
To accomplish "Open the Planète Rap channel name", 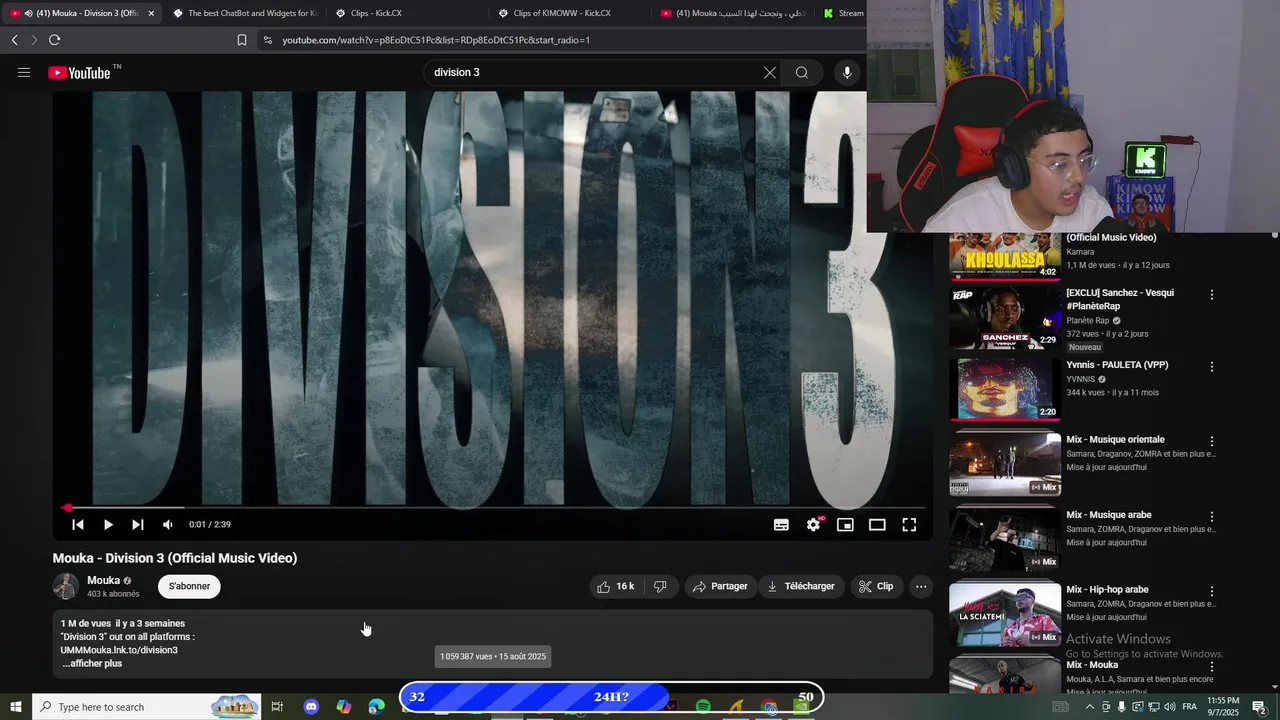I will 1088,321.
